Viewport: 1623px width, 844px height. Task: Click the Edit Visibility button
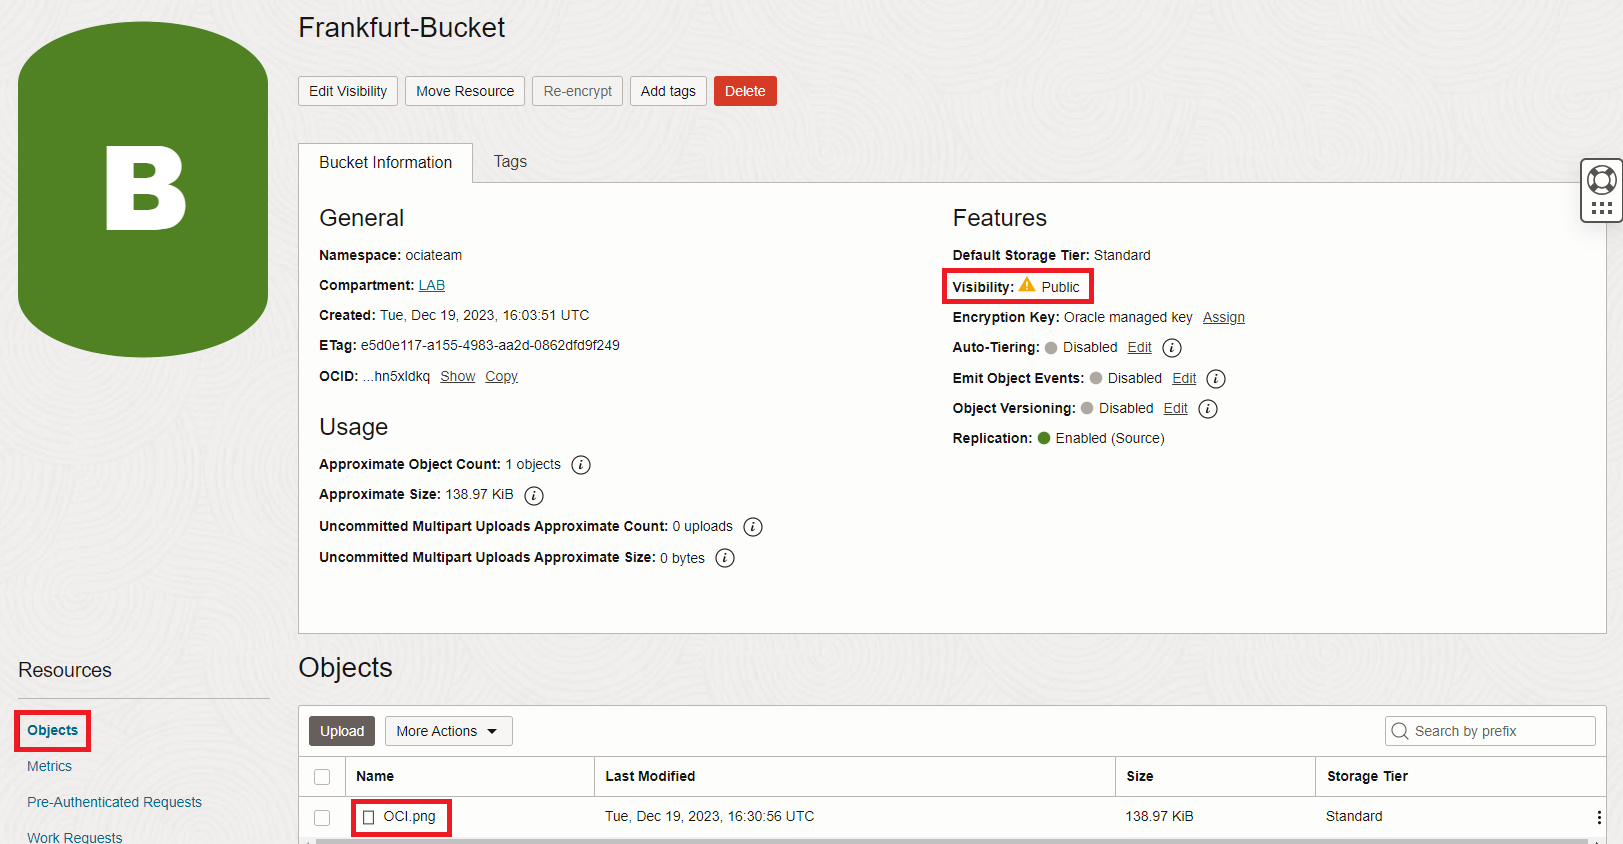click(x=348, y=91)
